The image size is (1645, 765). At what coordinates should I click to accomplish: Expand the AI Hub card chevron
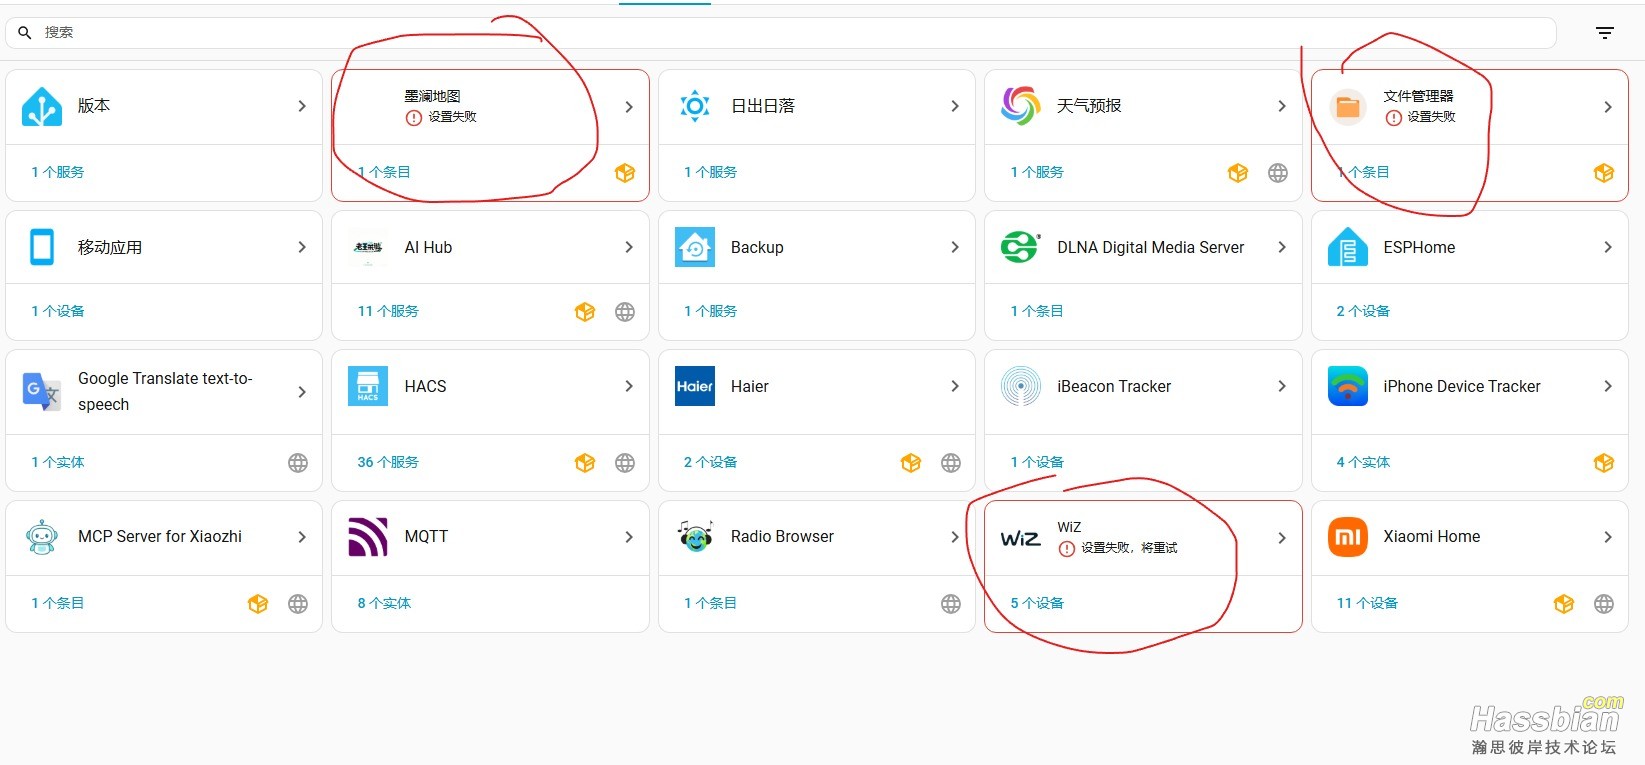tap(629, 247)
